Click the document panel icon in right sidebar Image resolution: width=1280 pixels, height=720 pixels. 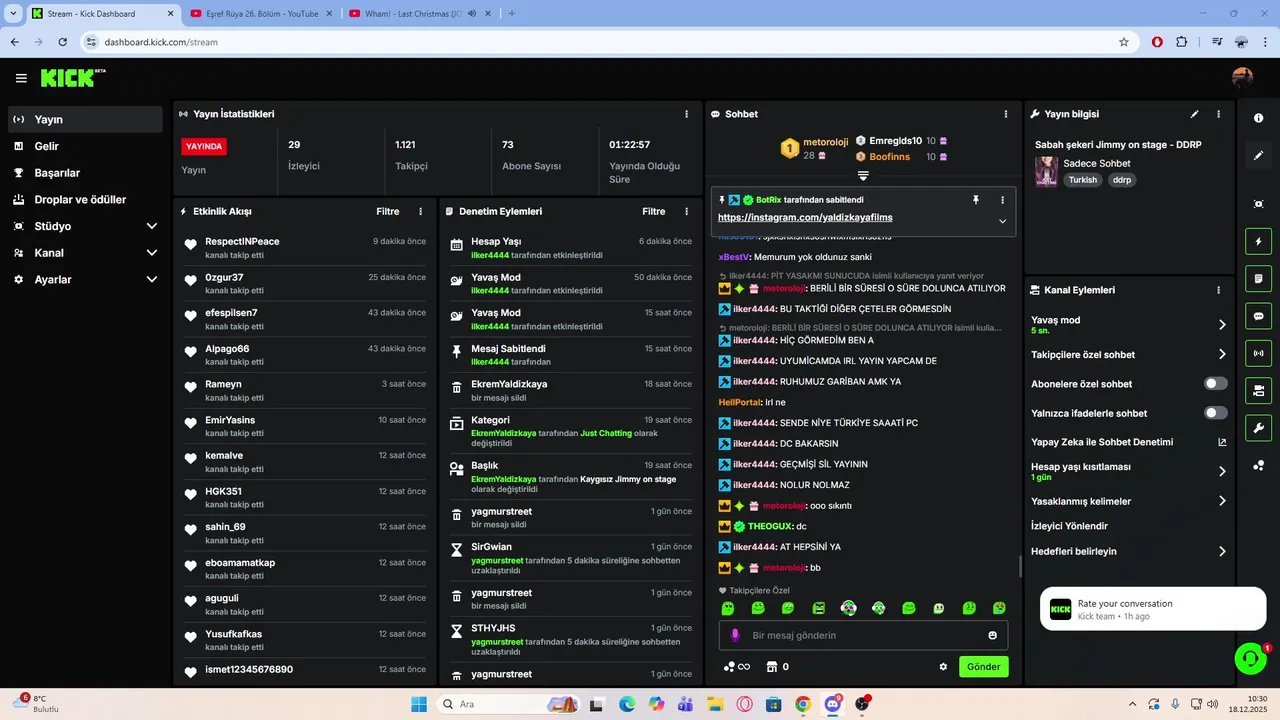point(1258,278)
